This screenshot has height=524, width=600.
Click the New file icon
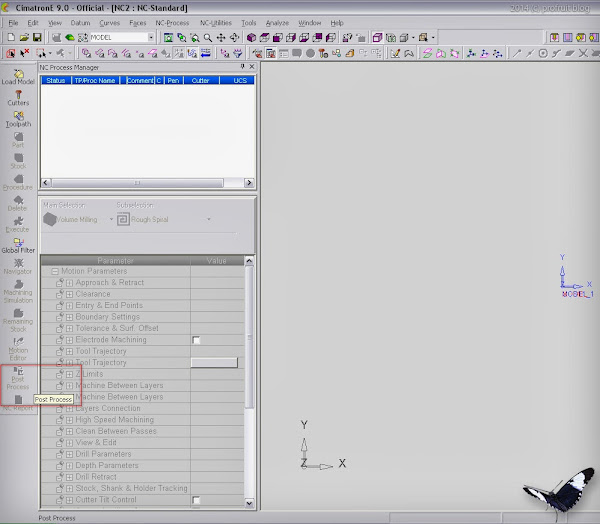click(11, 38)
